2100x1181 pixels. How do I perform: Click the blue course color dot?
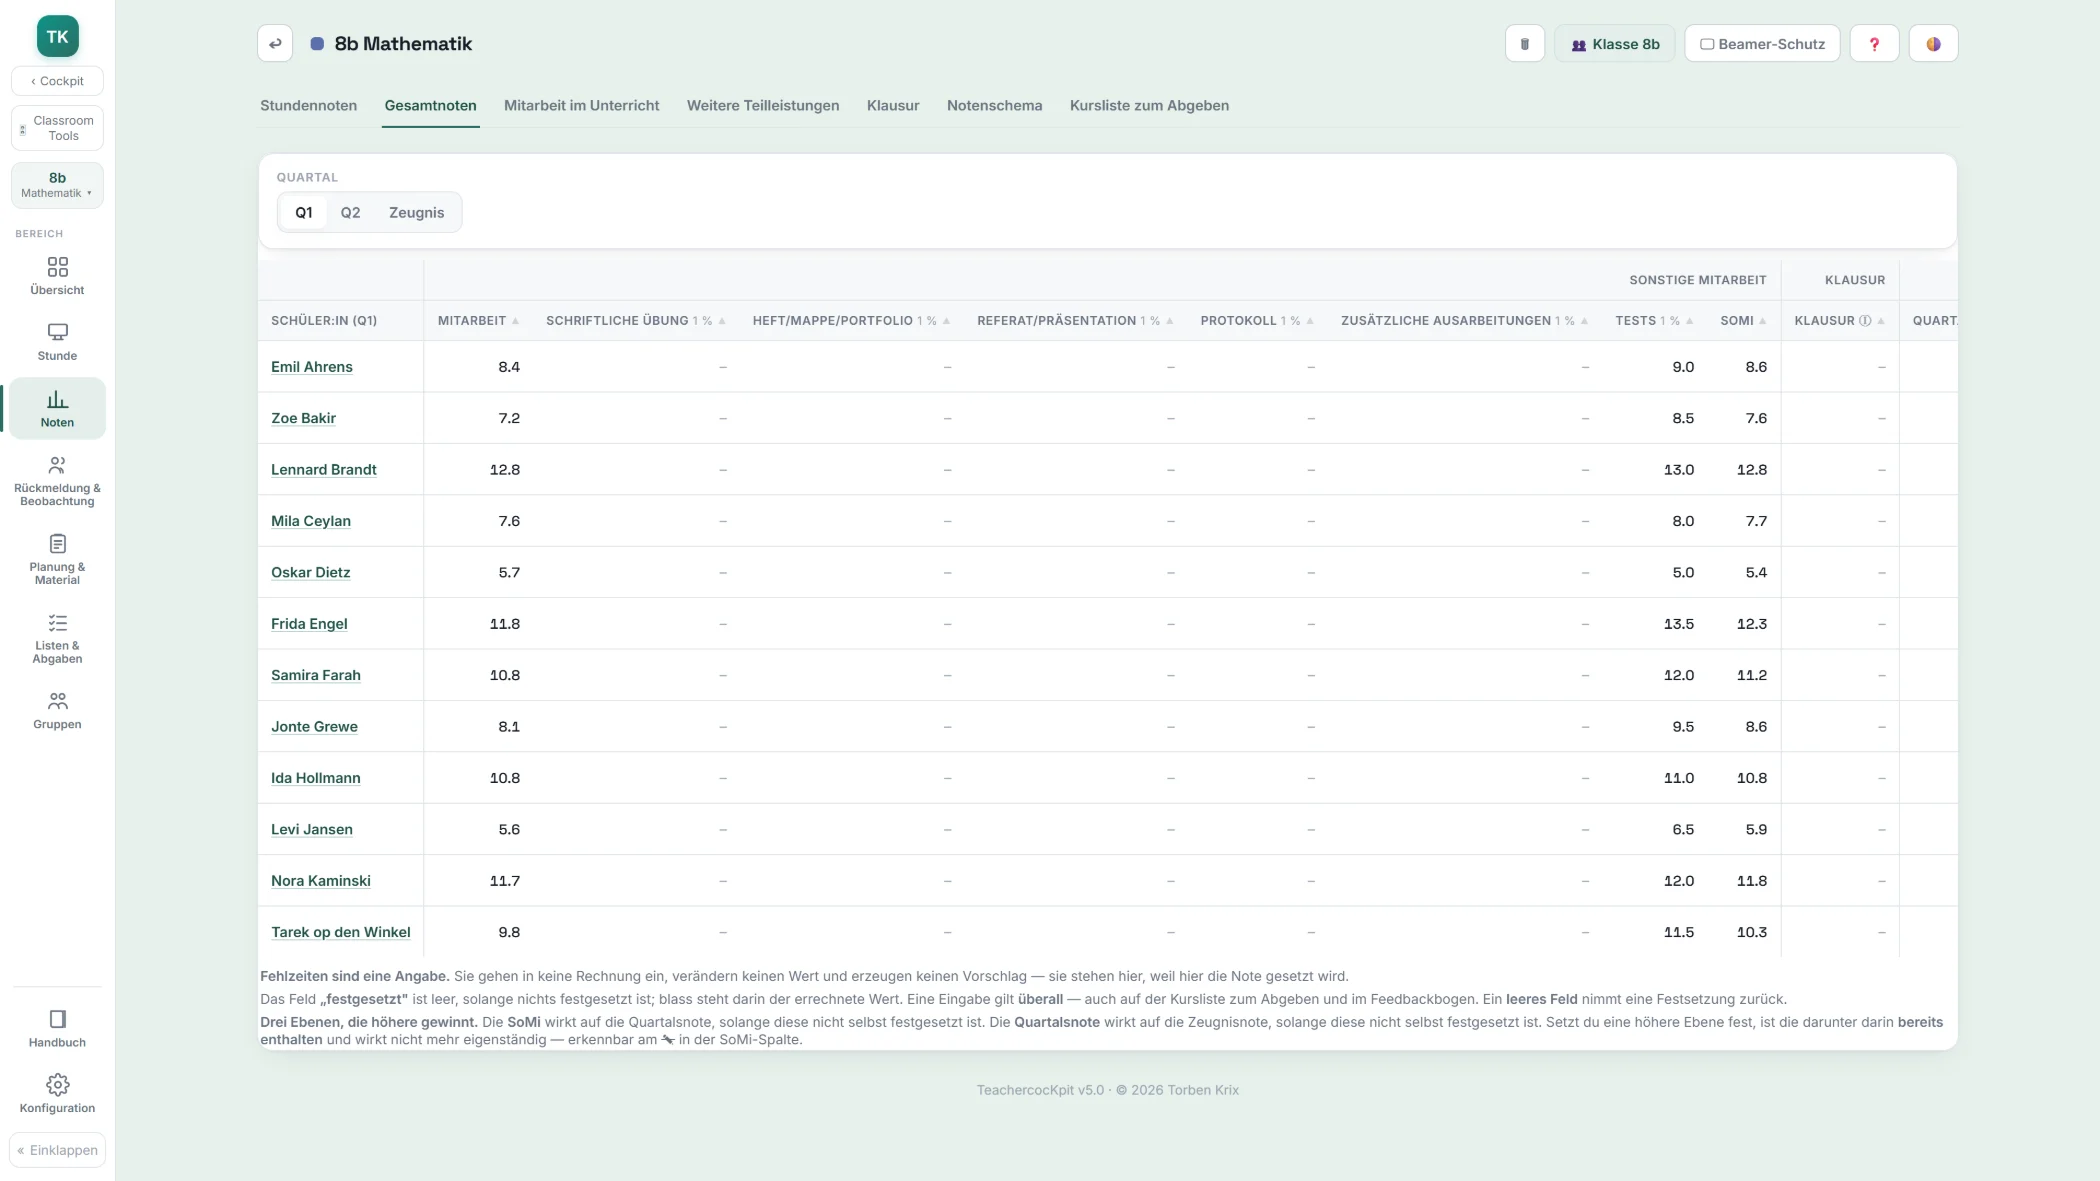(x=317, y=43)
